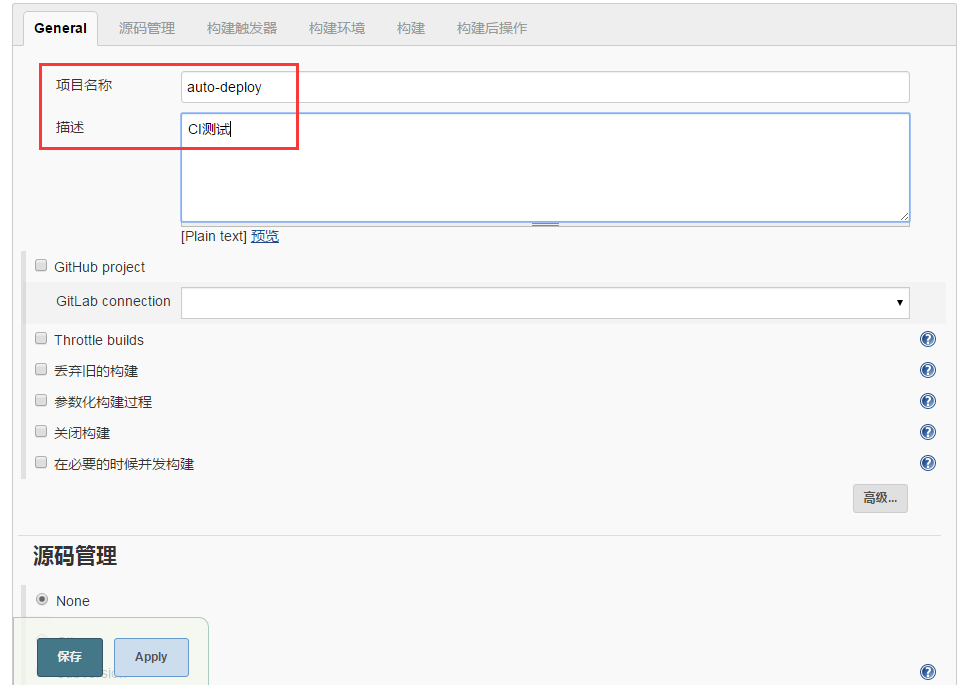The image size is (967, 685).
Task: Click into the 描述 description textarea
Action: click(545, 167)
